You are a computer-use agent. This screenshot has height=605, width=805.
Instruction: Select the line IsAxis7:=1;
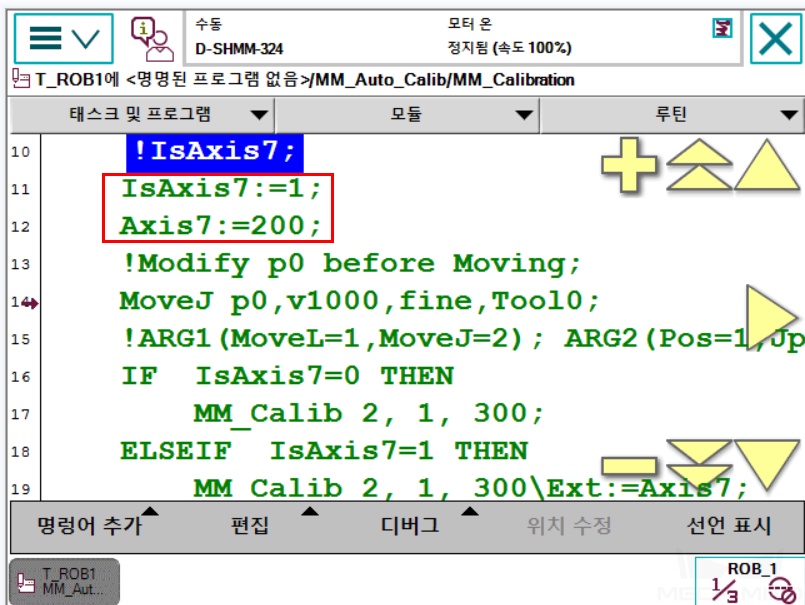(221, 188)
